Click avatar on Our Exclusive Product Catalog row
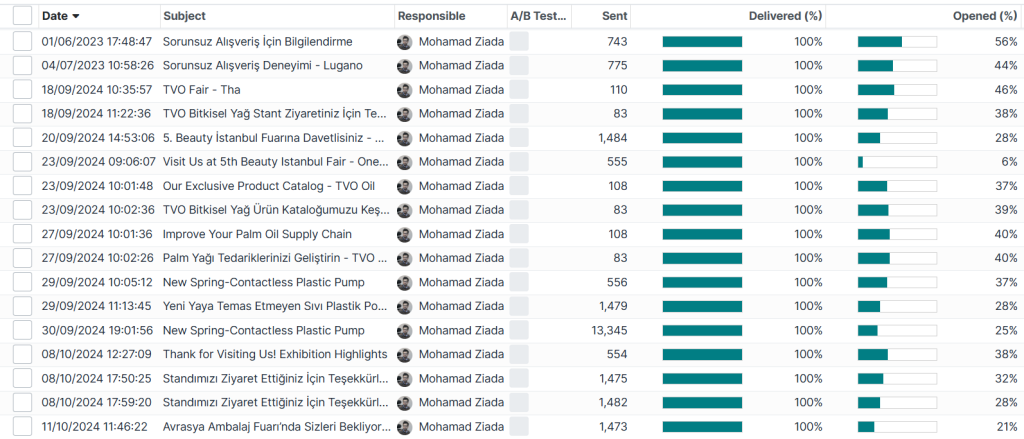The image size is (1024, 439). pos(404,186)
